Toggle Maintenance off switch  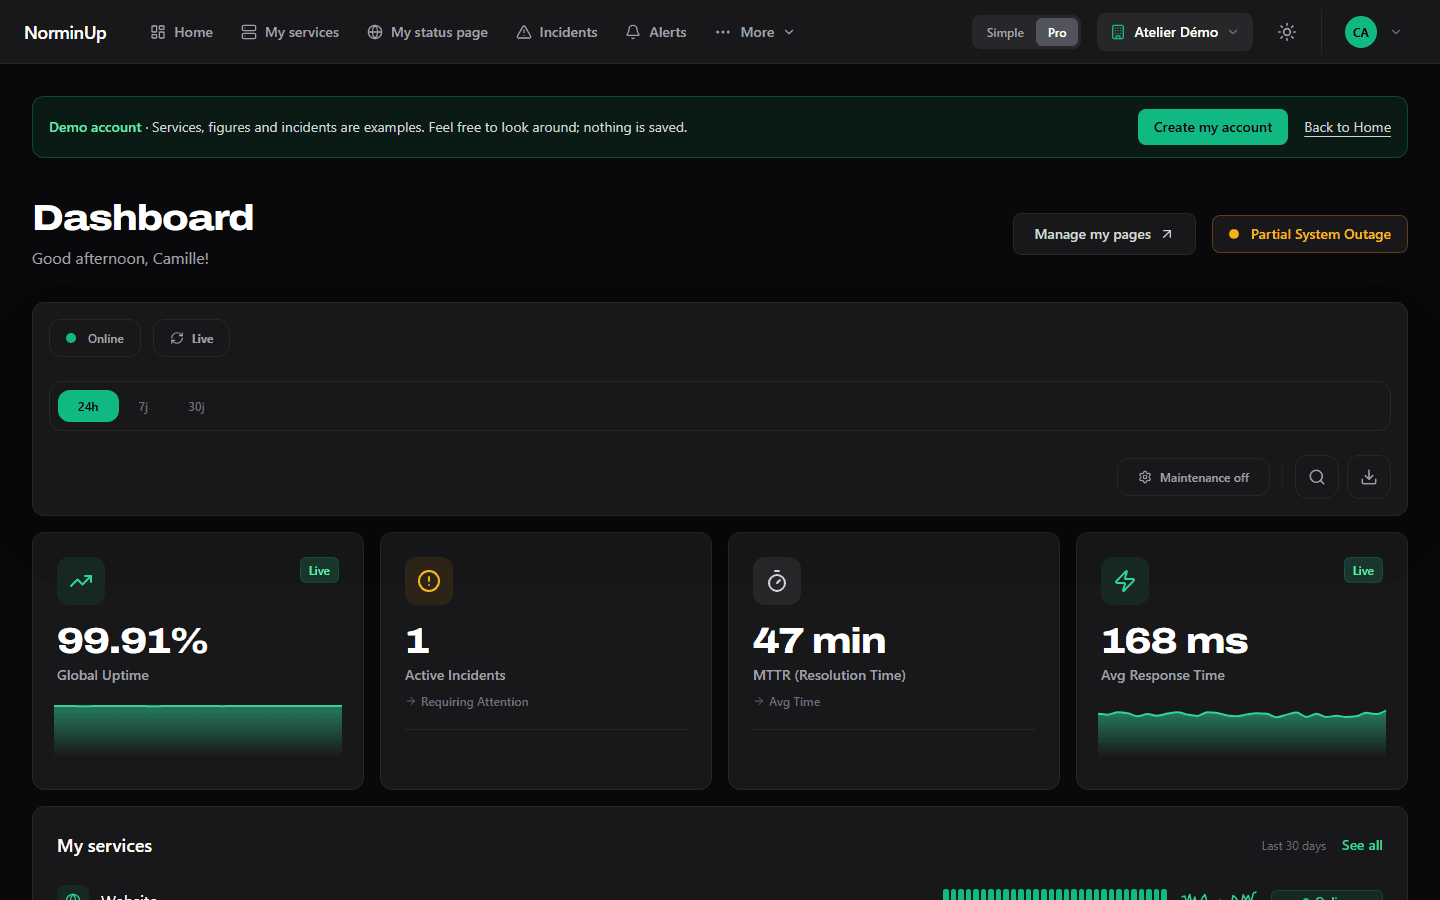(1193, 477)
